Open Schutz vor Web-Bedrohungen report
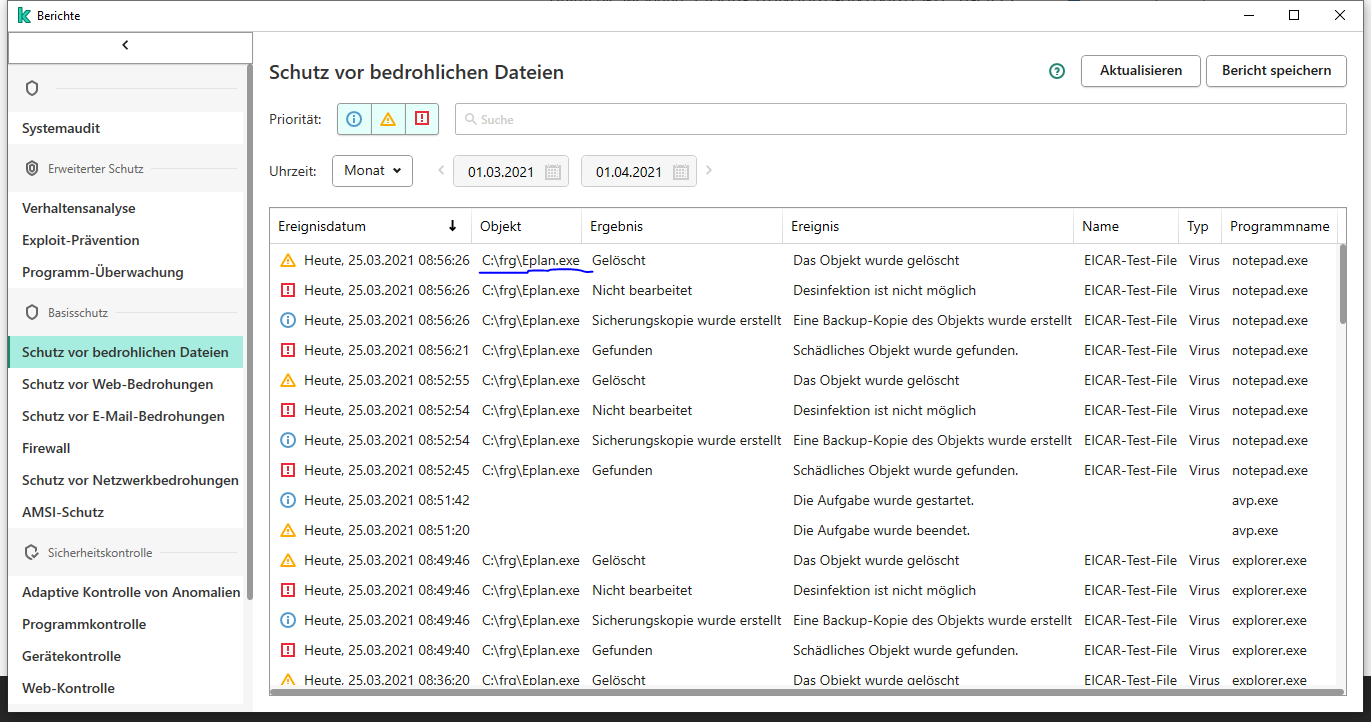The width and height of the screenshot is (1371, 722). (x=117, y=385)
